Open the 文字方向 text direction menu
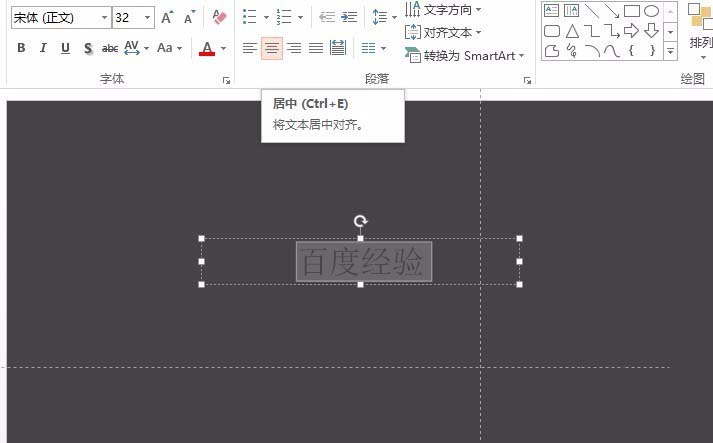This screenshot has width=713, height=443. [443, 9]
